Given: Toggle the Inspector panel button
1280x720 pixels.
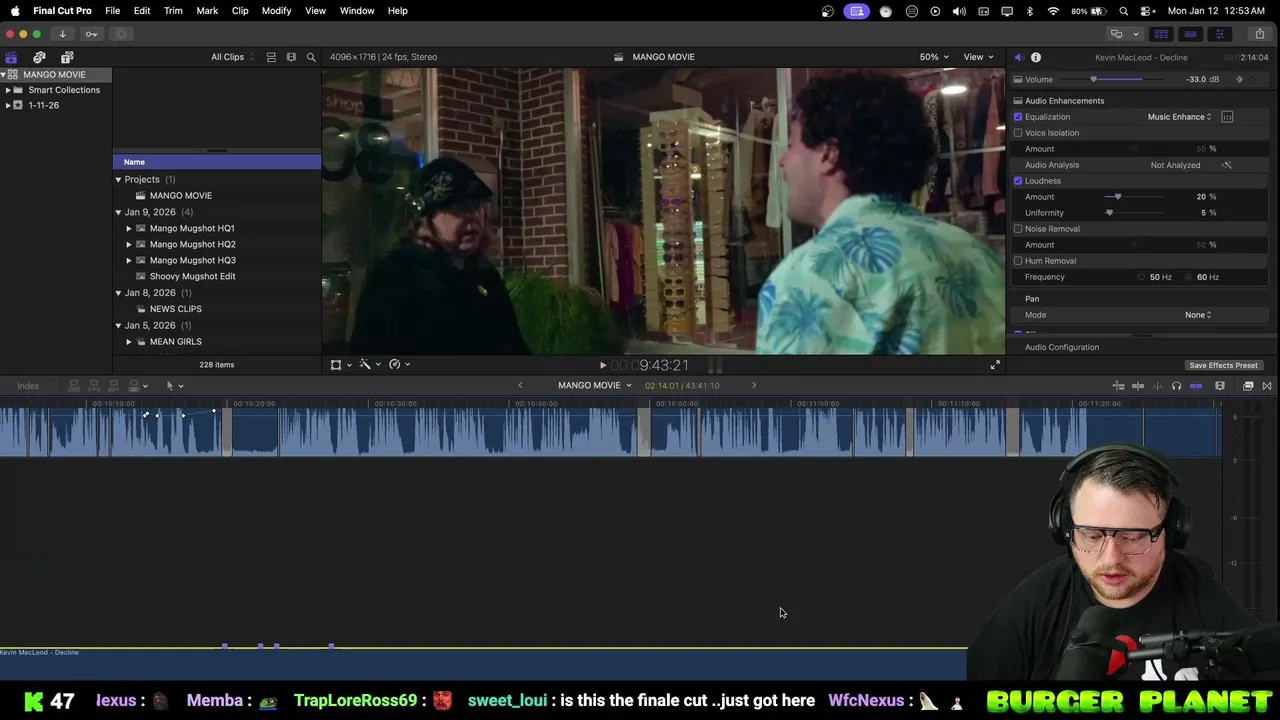Looking at the screenshot, I should [x=1219, y=34].
